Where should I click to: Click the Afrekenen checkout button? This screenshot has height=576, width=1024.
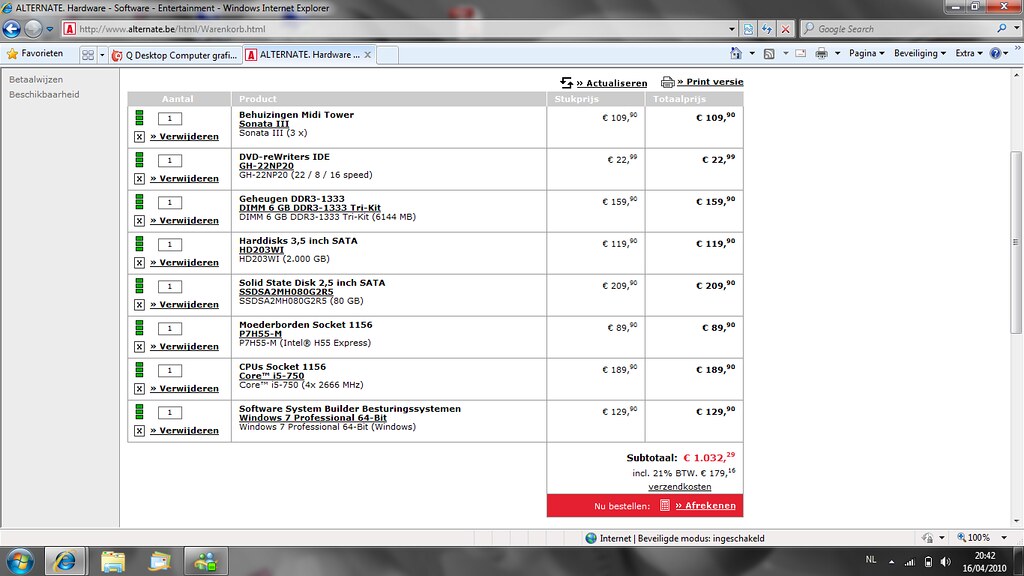705,505
